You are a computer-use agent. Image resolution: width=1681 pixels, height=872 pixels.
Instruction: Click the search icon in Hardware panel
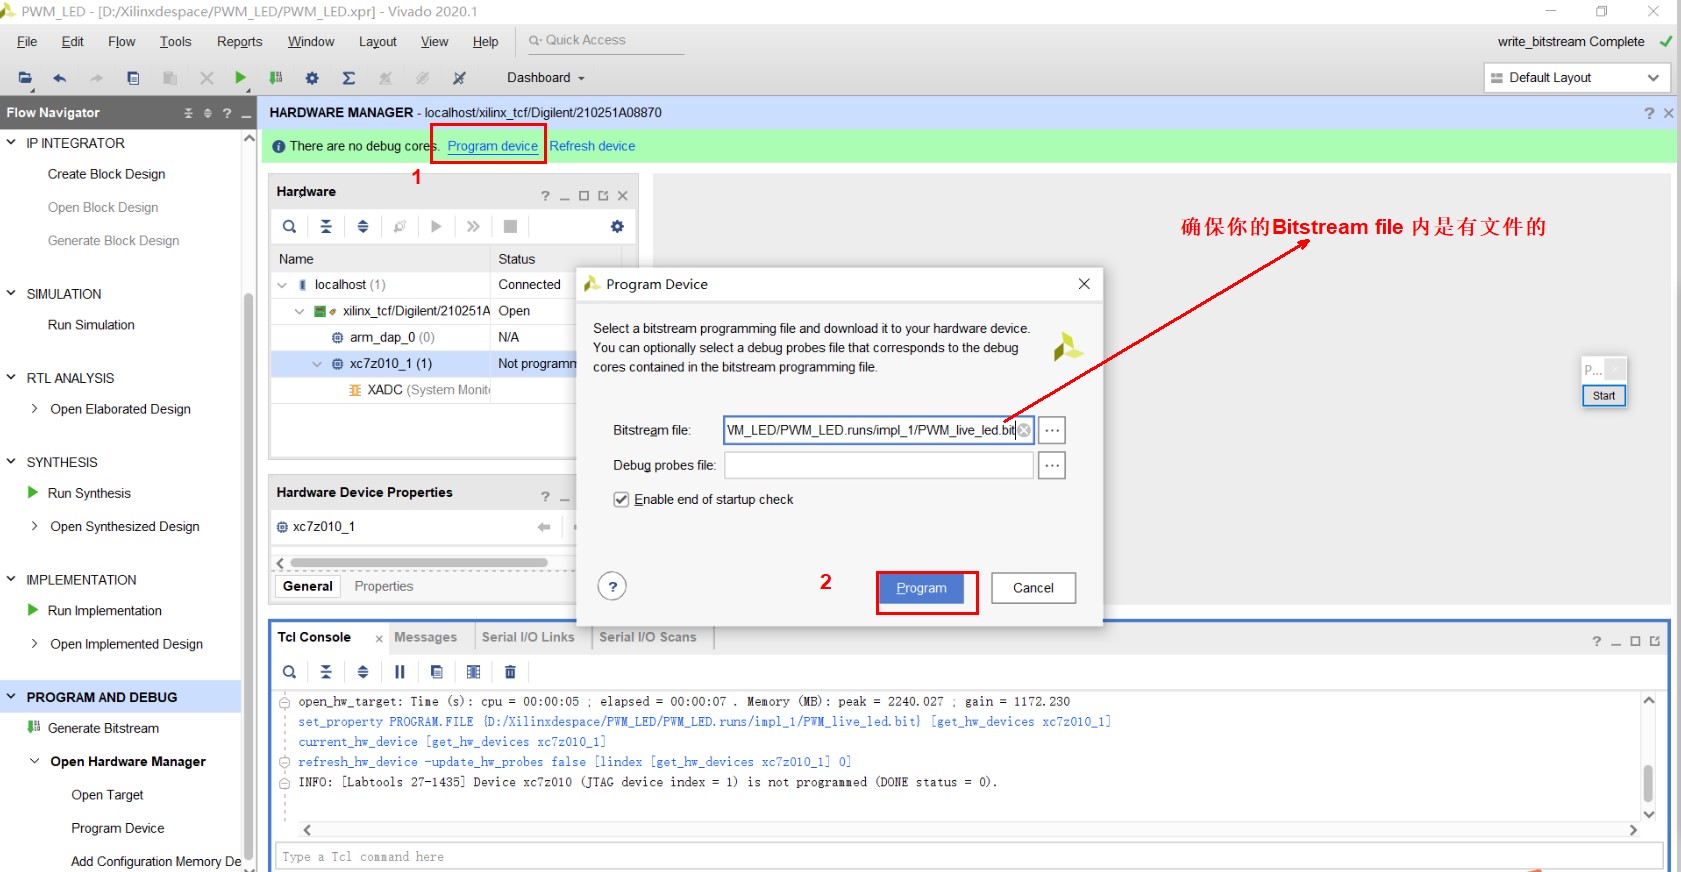[x=289, y=227]
